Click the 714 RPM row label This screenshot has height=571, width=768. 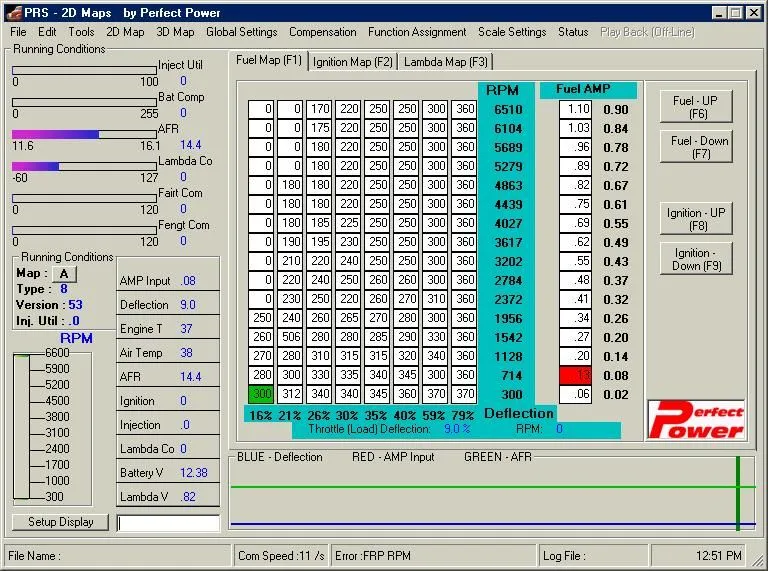511,376
